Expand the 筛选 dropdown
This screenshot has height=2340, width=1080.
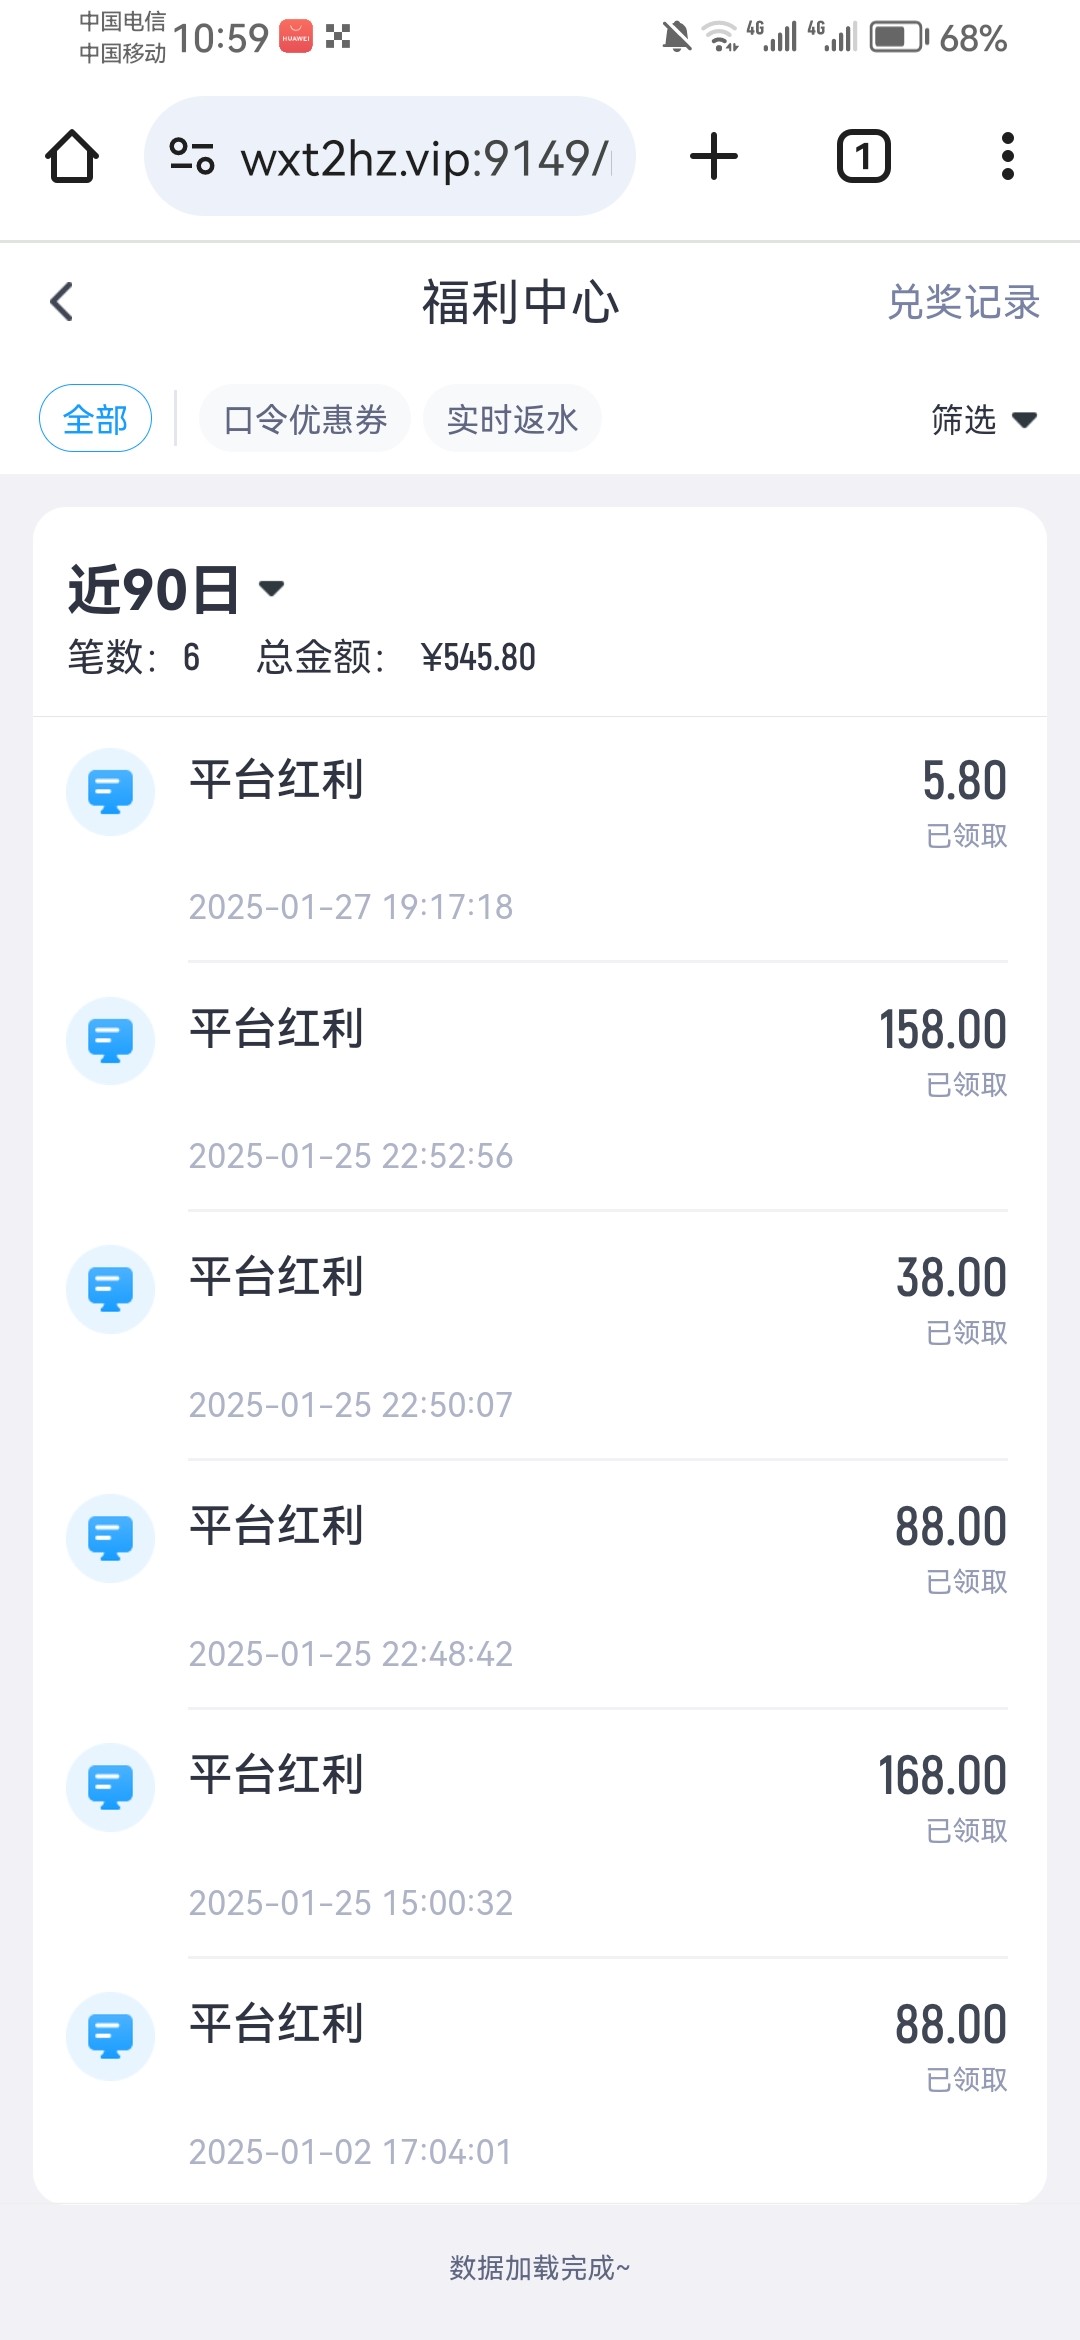(x=983, y=419)
